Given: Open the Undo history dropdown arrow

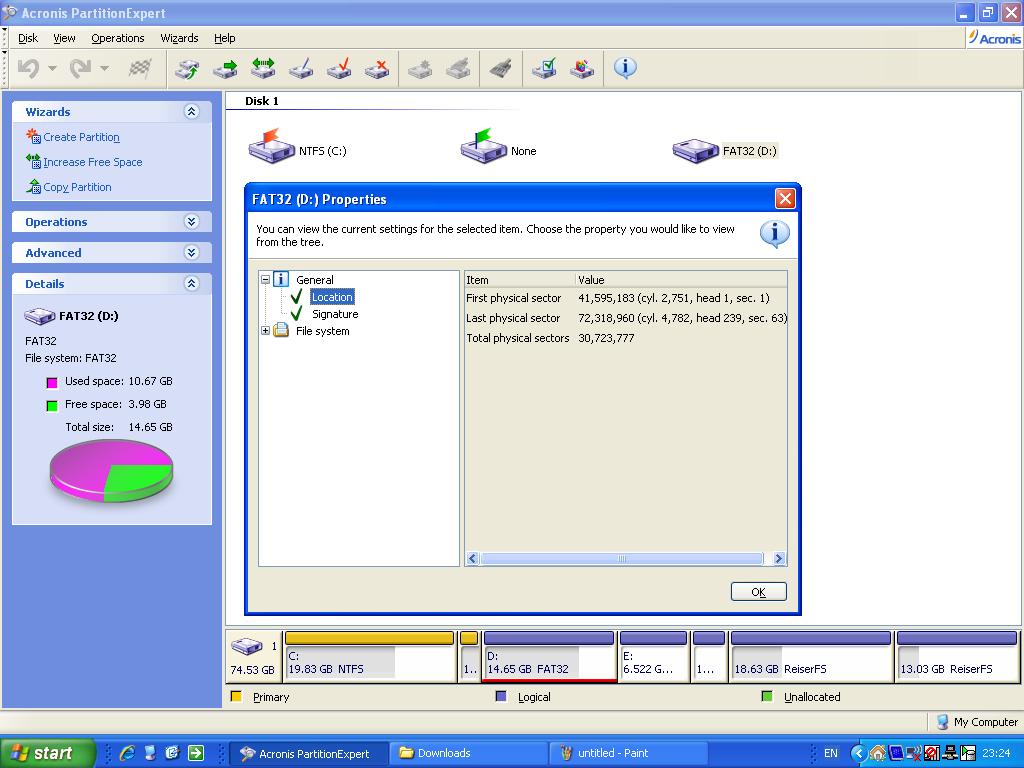Looking at the screenshot, I should (x=52, y=68).
